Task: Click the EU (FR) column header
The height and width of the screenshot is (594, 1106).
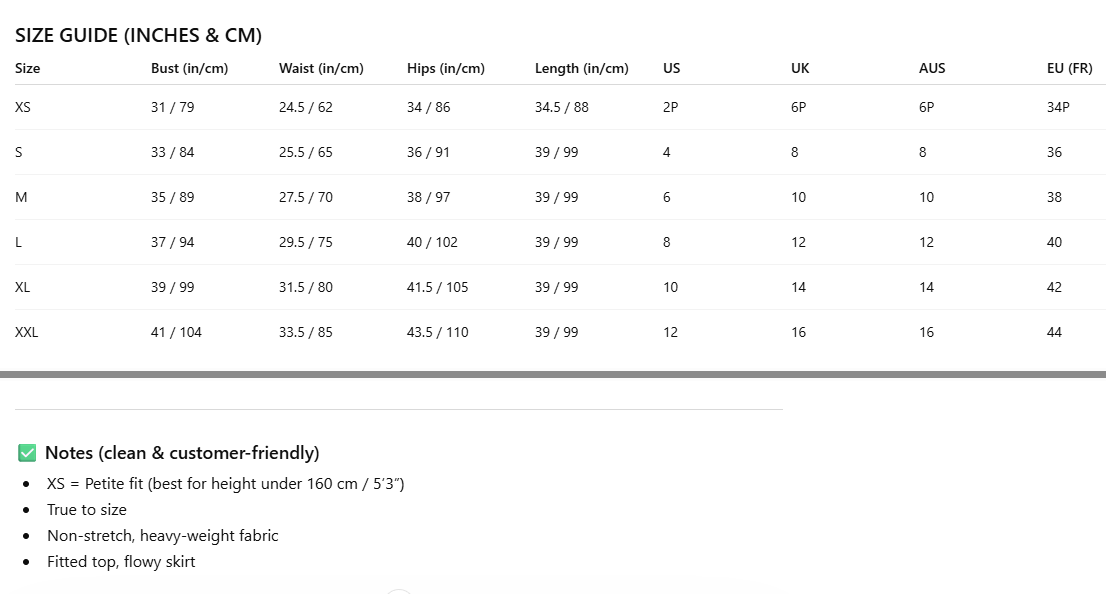Action: pos(1069,68)
